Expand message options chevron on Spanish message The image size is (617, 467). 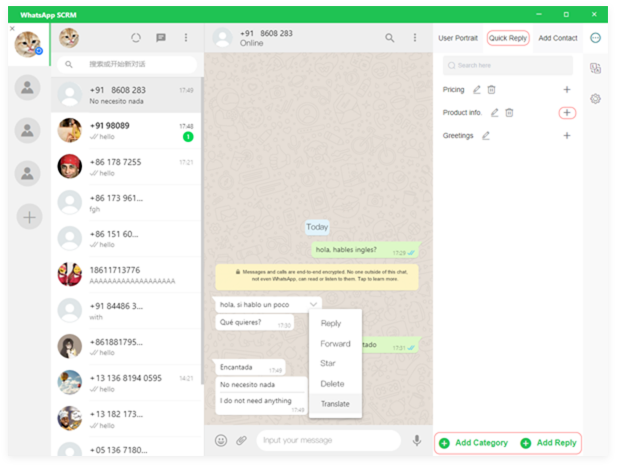point(313,303)
